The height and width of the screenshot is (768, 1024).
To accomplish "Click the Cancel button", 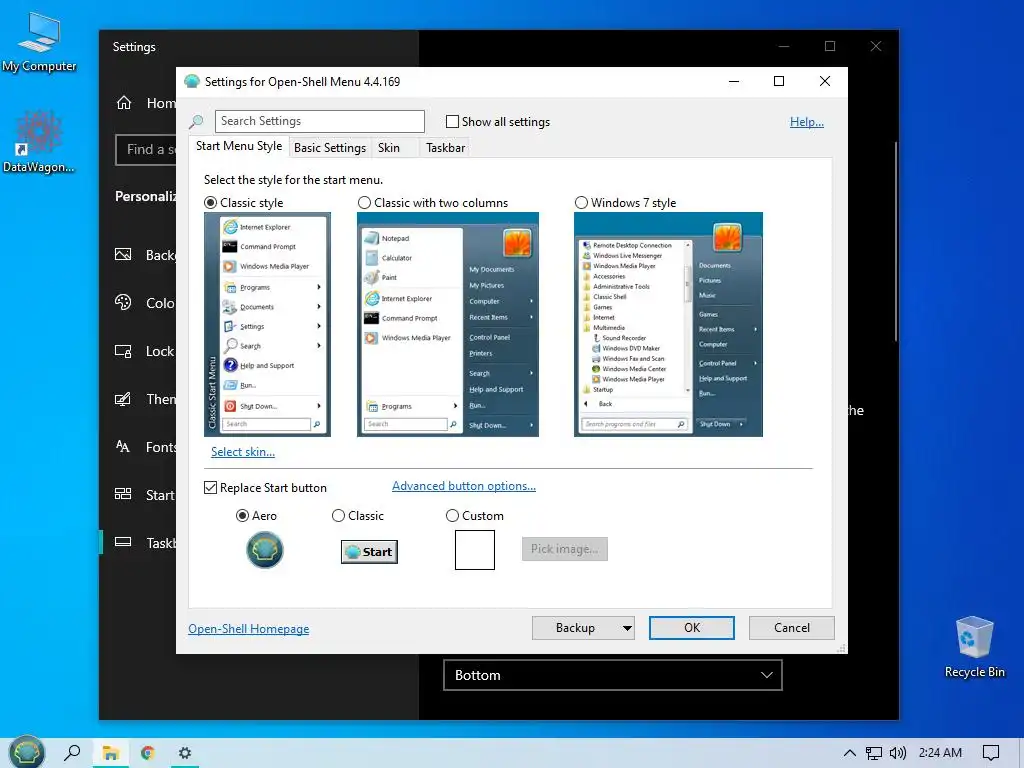I will point(792,628).
